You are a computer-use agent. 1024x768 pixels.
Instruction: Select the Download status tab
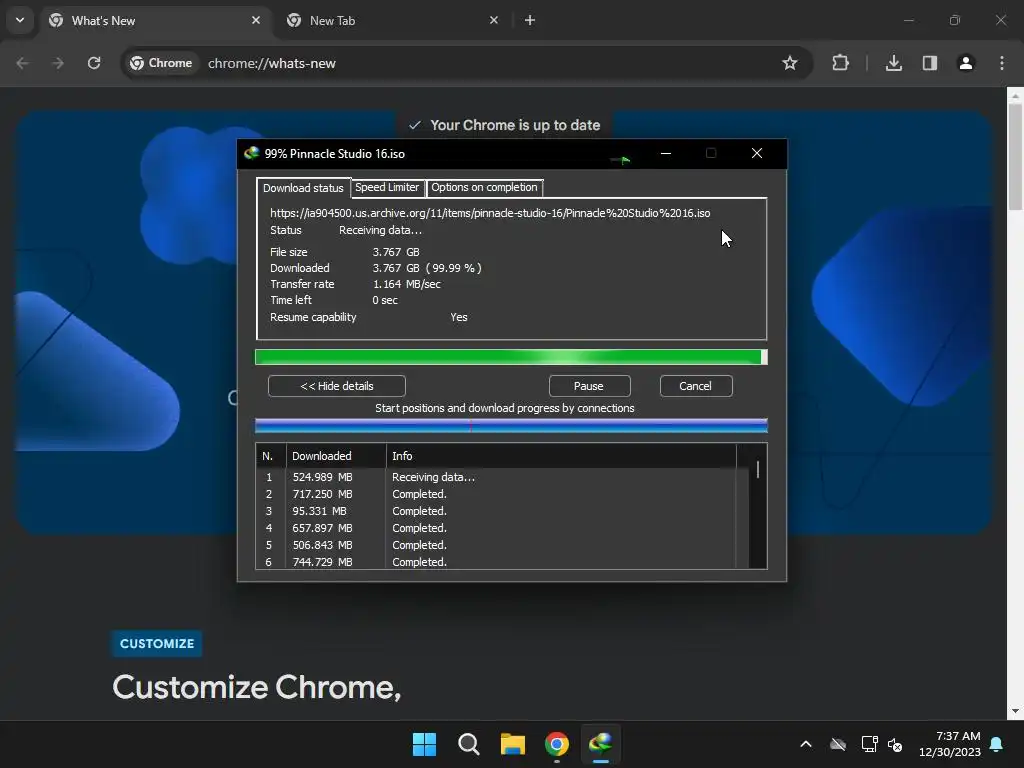point(303,188)
